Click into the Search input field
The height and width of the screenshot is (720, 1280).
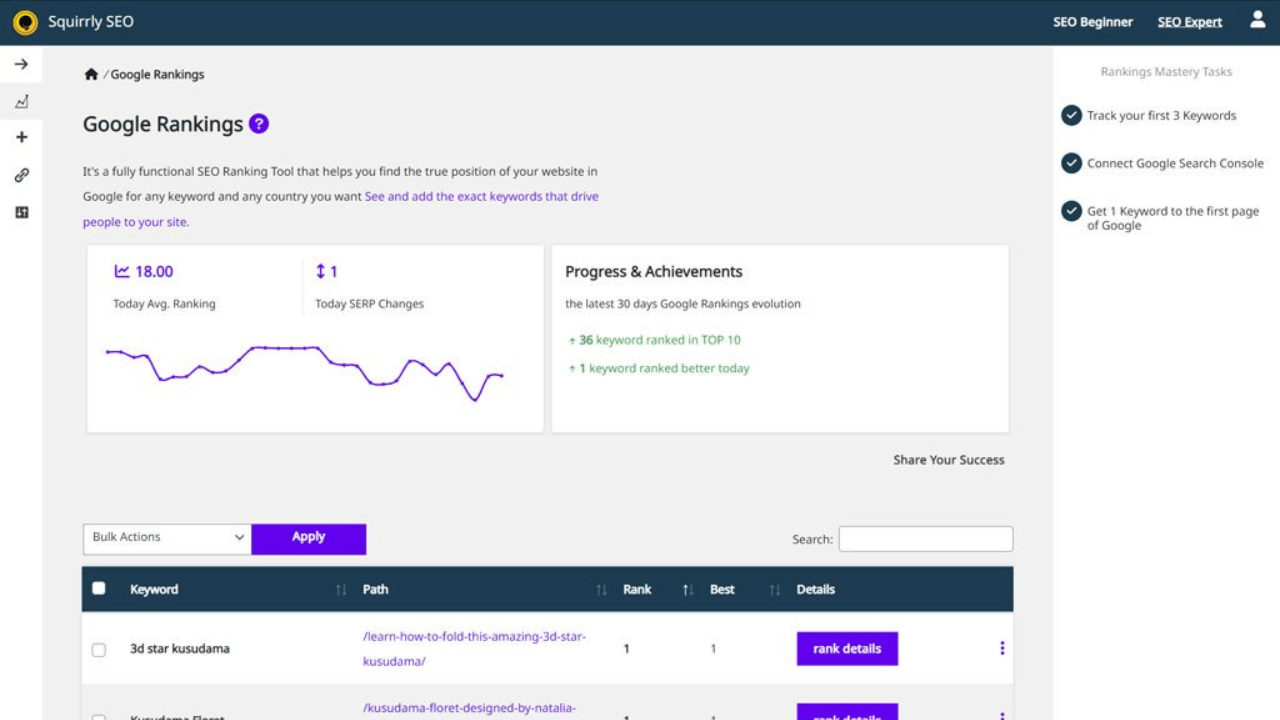click(x=925, y=539)
